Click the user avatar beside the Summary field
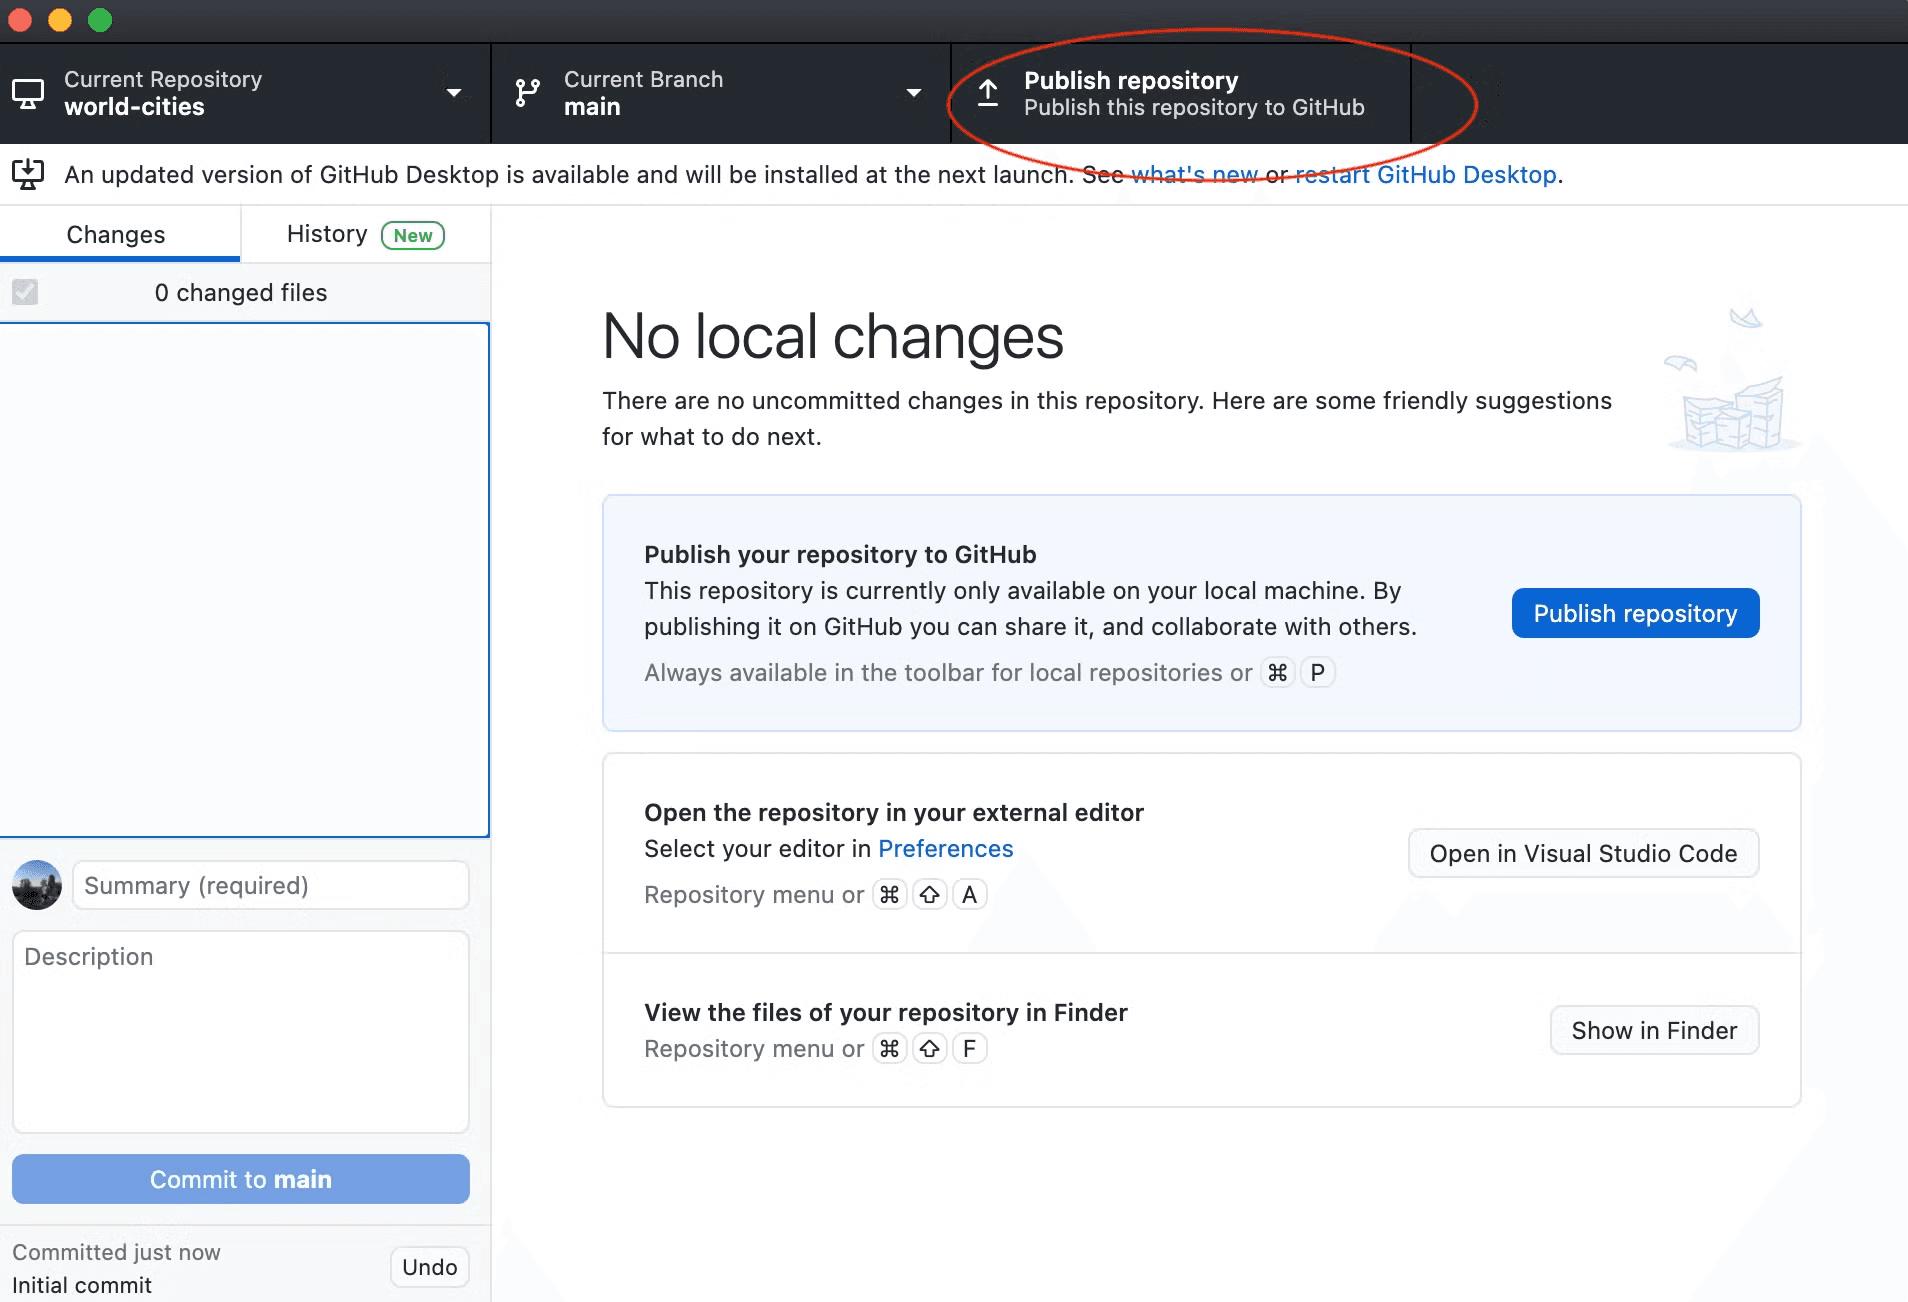 pyautogui.click(x=37, y=885)
